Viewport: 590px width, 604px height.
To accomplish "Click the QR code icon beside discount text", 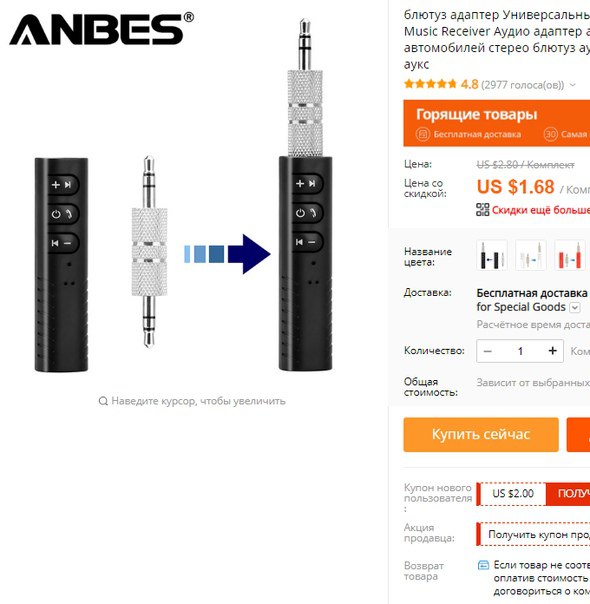I will click(483, 210).
